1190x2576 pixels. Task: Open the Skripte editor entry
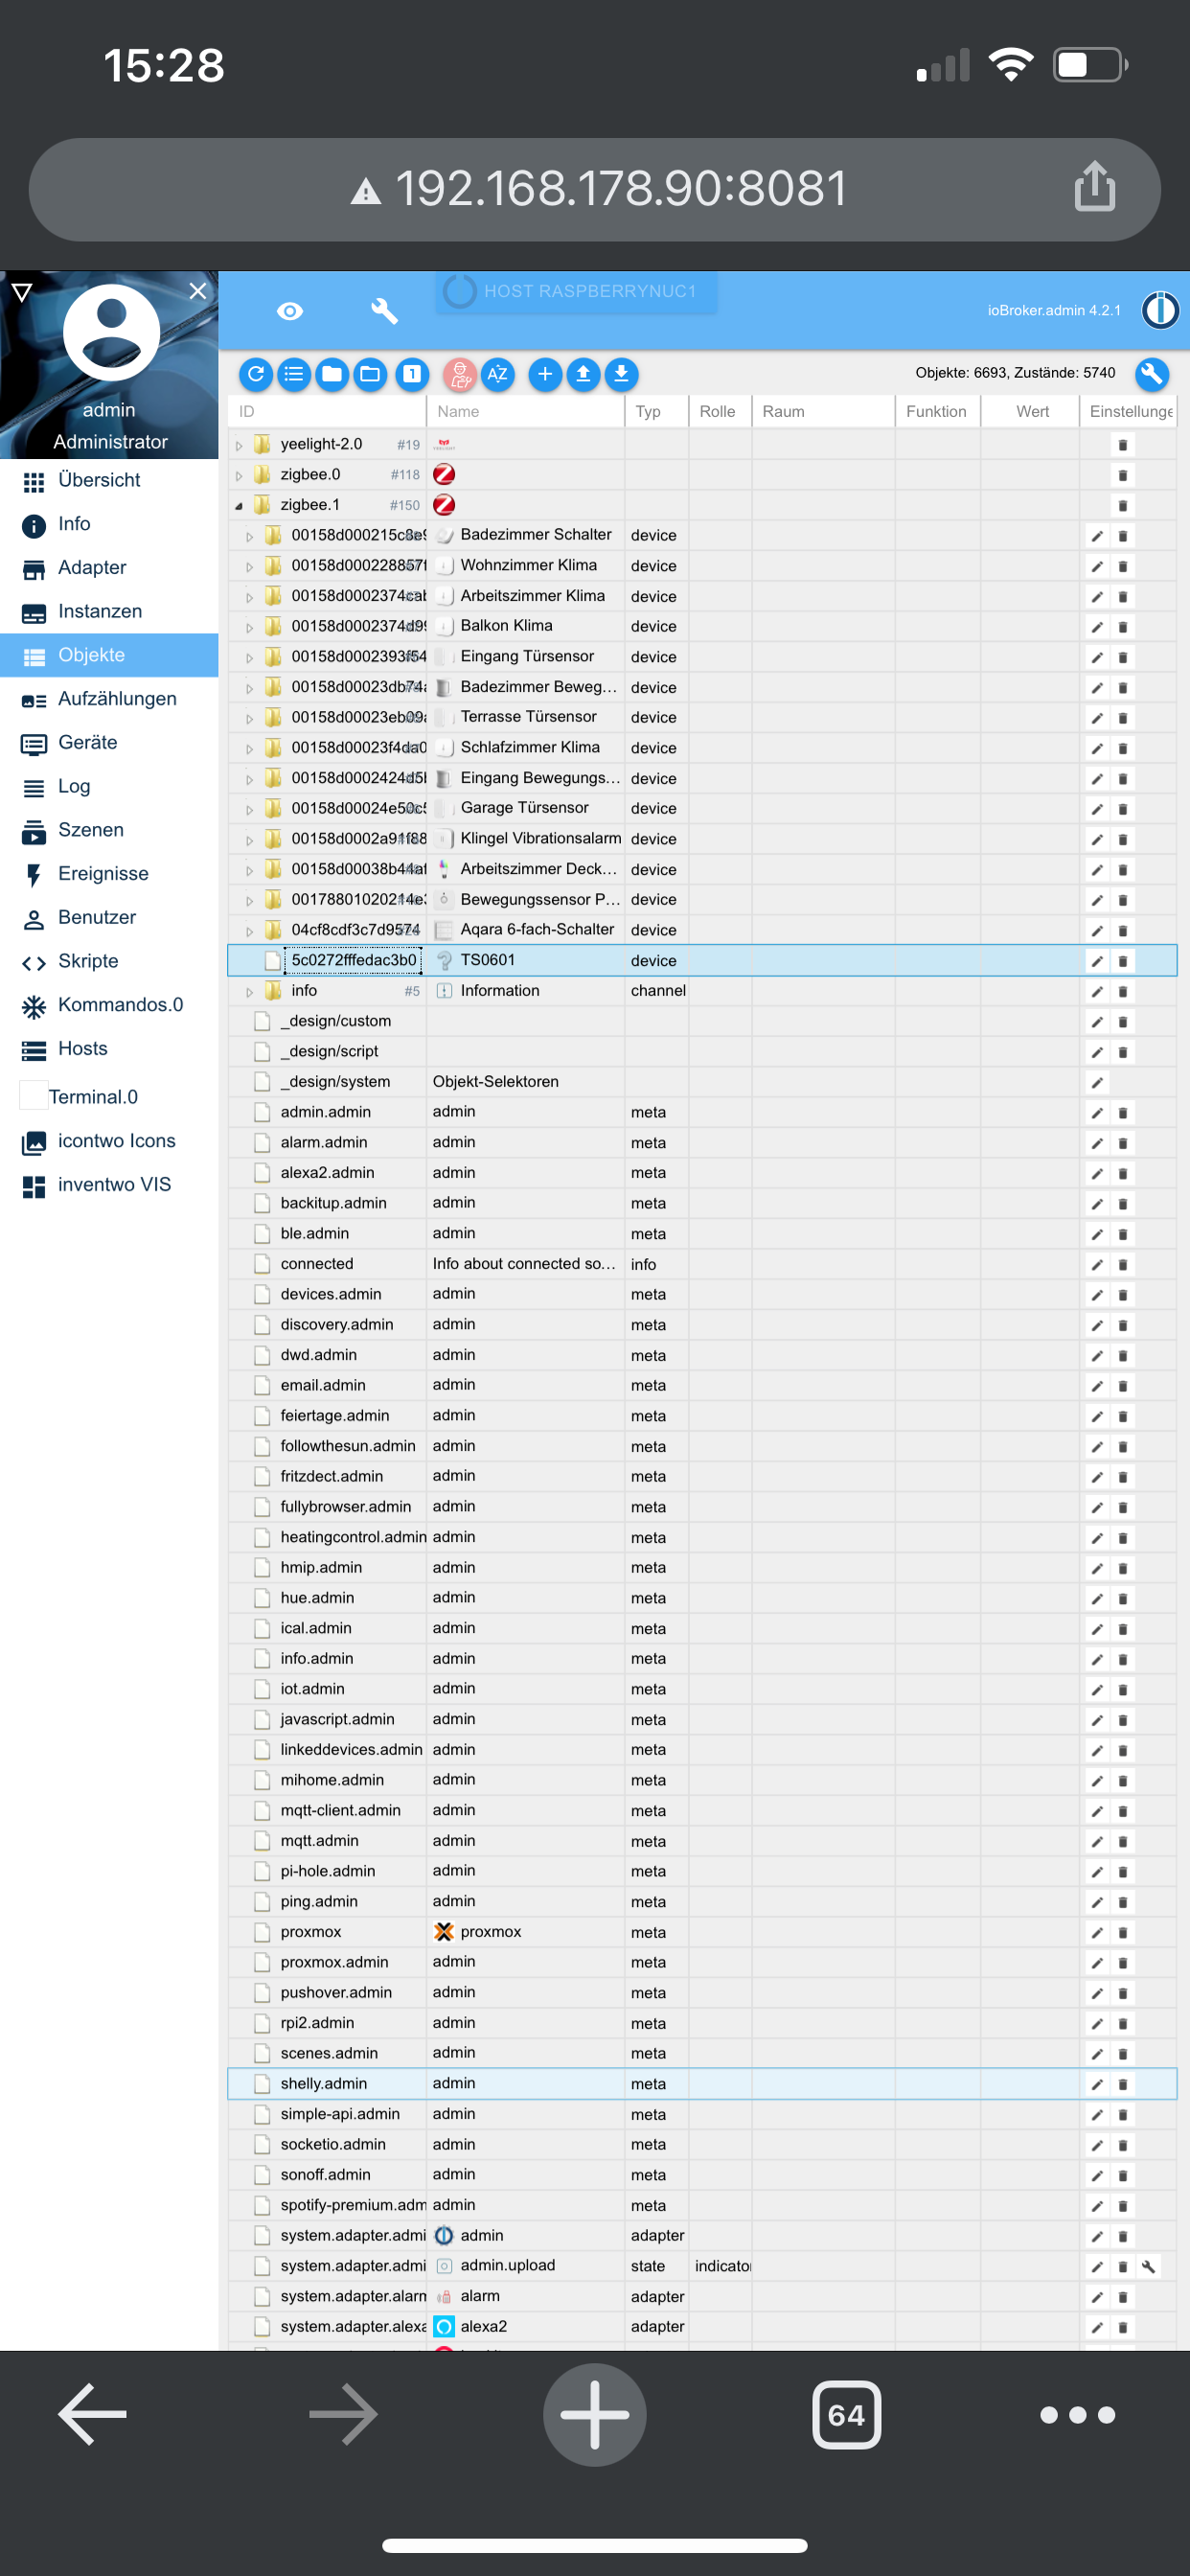109,961
